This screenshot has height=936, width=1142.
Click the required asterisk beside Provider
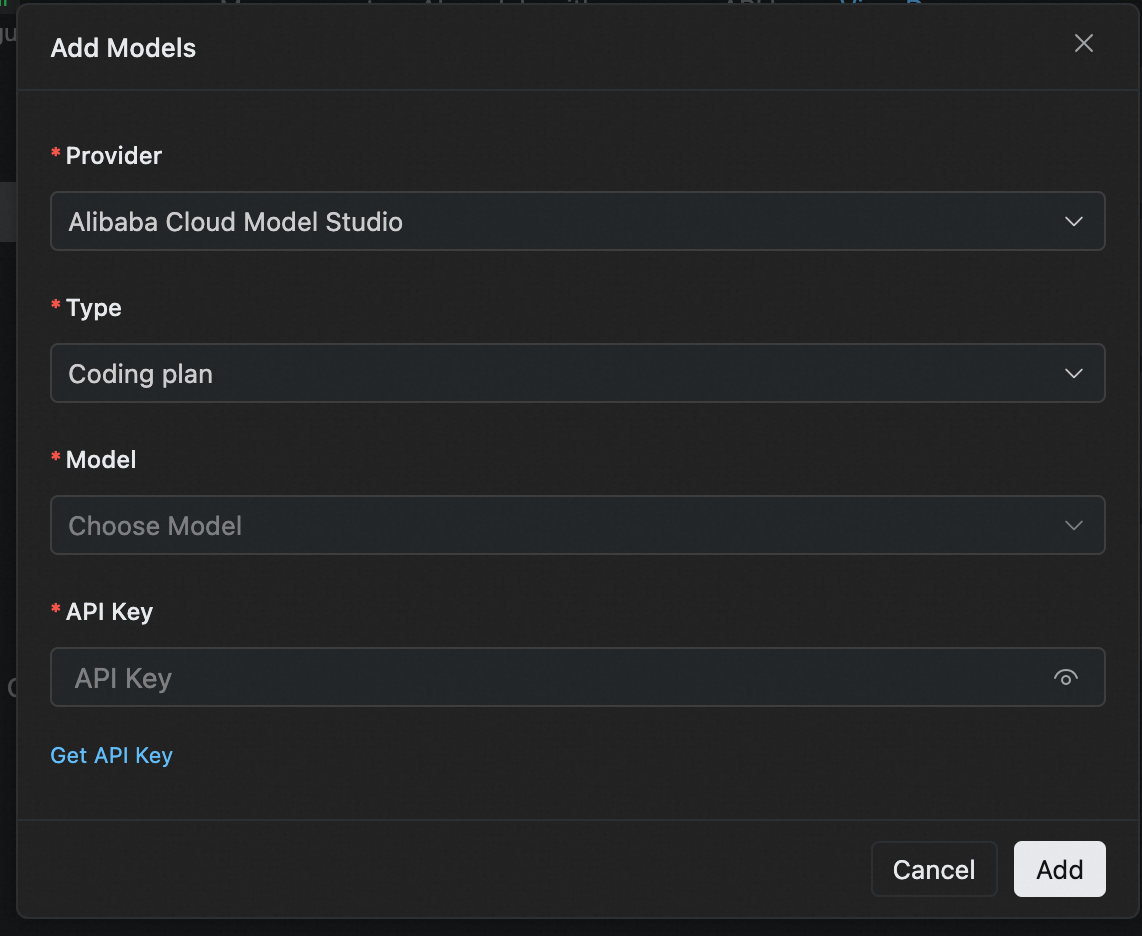tap(55, 155)
